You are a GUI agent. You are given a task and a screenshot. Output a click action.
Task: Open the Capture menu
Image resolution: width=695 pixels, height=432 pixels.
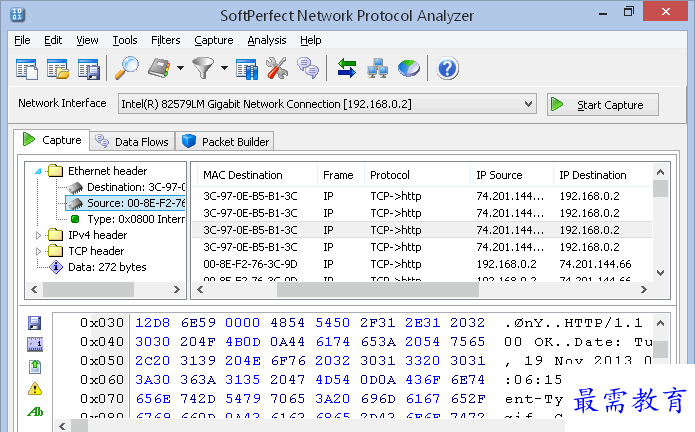pyautogui.click(x=214, y=40)
